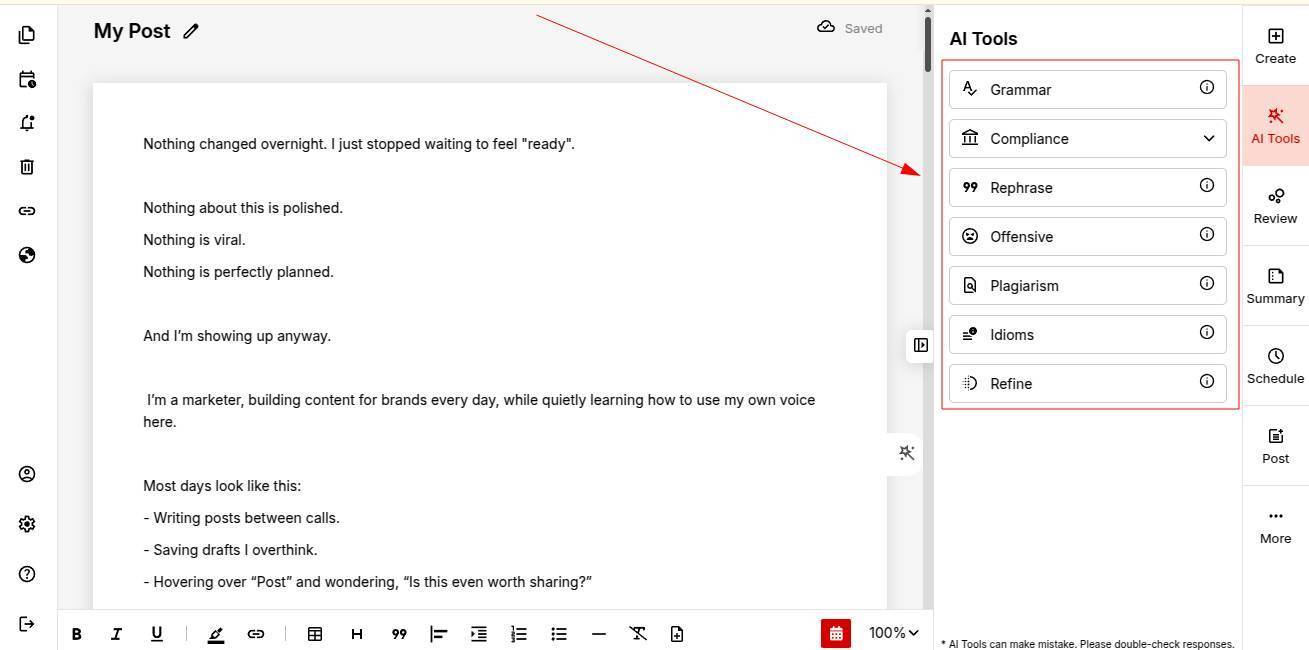Switch to the Review tab
Viewport: 1309px width, 650px height.
(x=1275, y=206)
